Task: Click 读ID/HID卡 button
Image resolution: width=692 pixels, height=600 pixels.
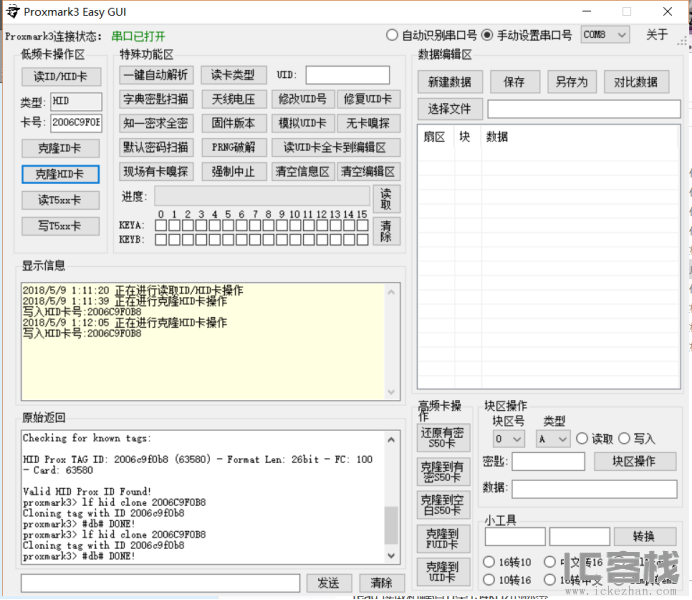Action: pos(61,76)
